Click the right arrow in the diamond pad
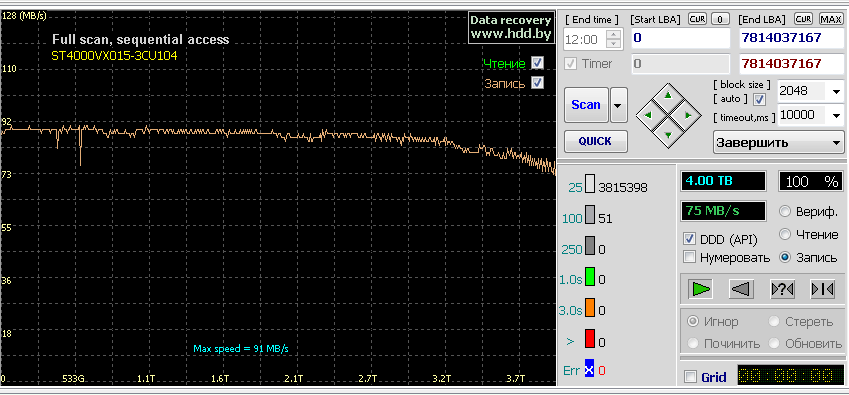The width and height of the screenshot is (849, 395). coord(688,115)
